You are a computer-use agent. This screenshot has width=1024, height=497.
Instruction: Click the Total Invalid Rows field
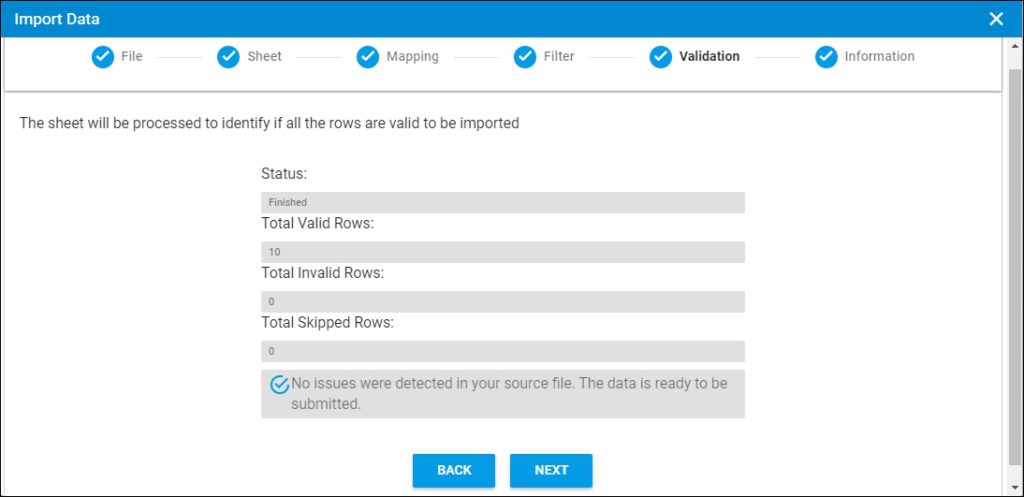click(503, 302)
